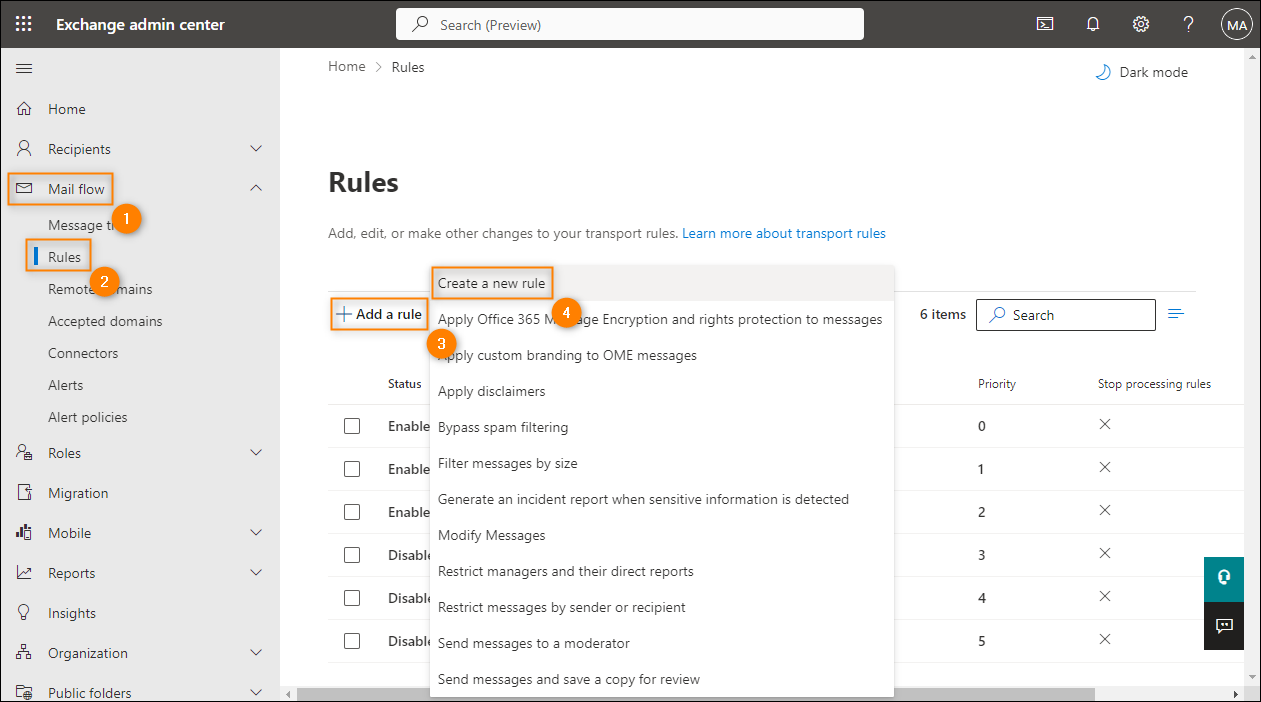Viewport: 1261px width, 702px height.
Task: Expand the Recipients section chevron
Action: click(256, 149)
